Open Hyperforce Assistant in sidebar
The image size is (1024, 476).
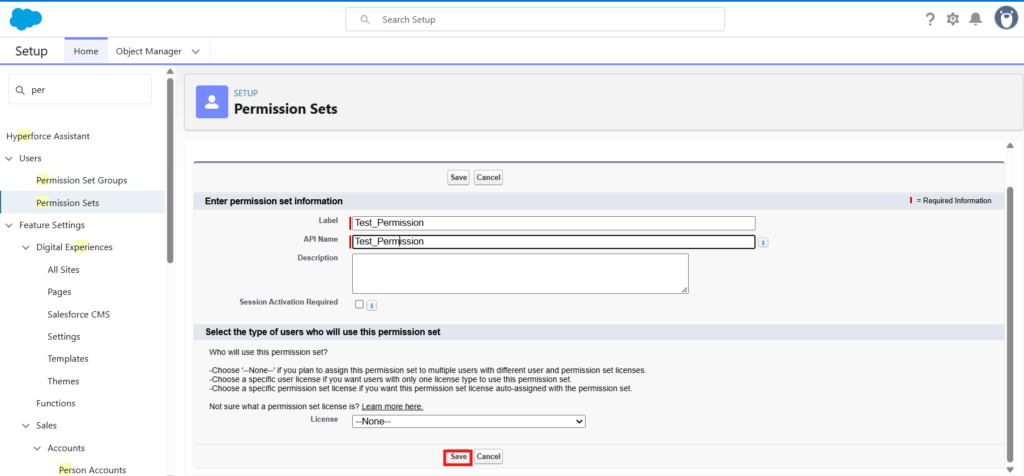coord(48,136)
